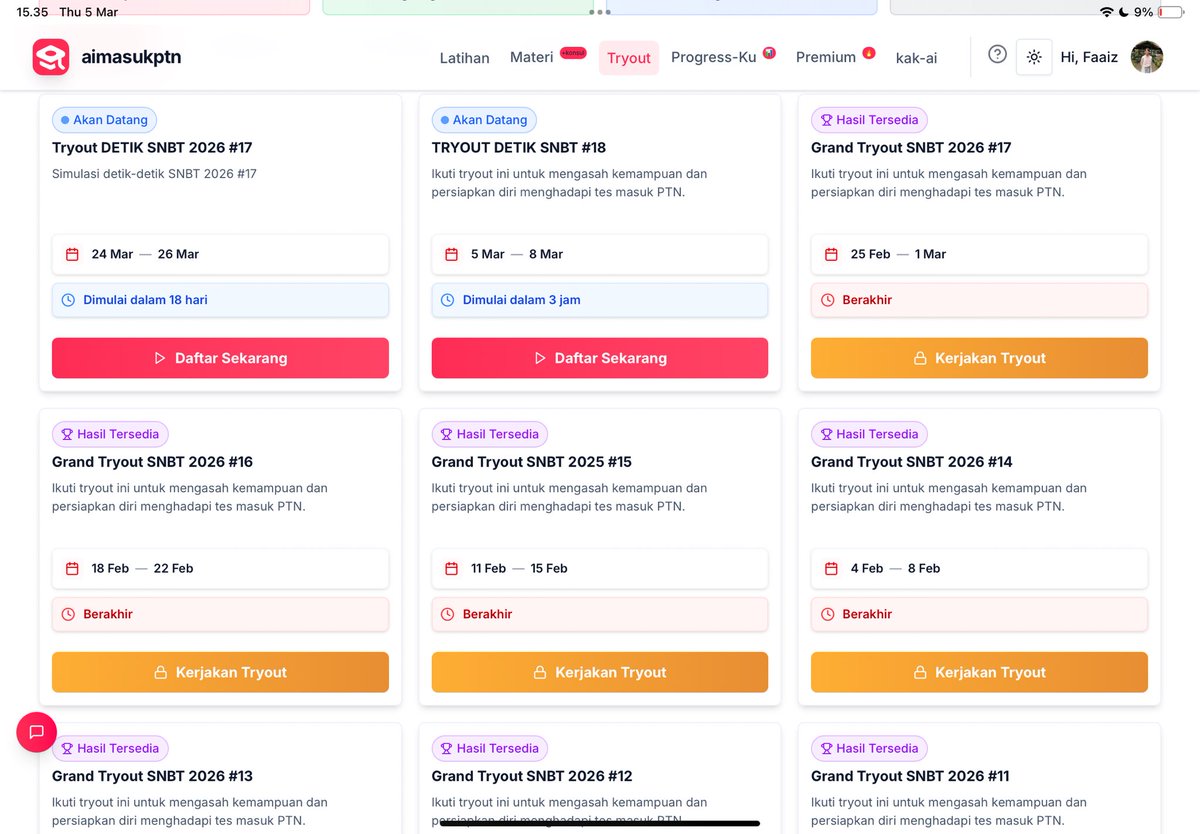This screenshot has width=1200, height=834.
Task: Click the aimasukptn brand name
Action: pyautogui.click(x=131, y=57)
